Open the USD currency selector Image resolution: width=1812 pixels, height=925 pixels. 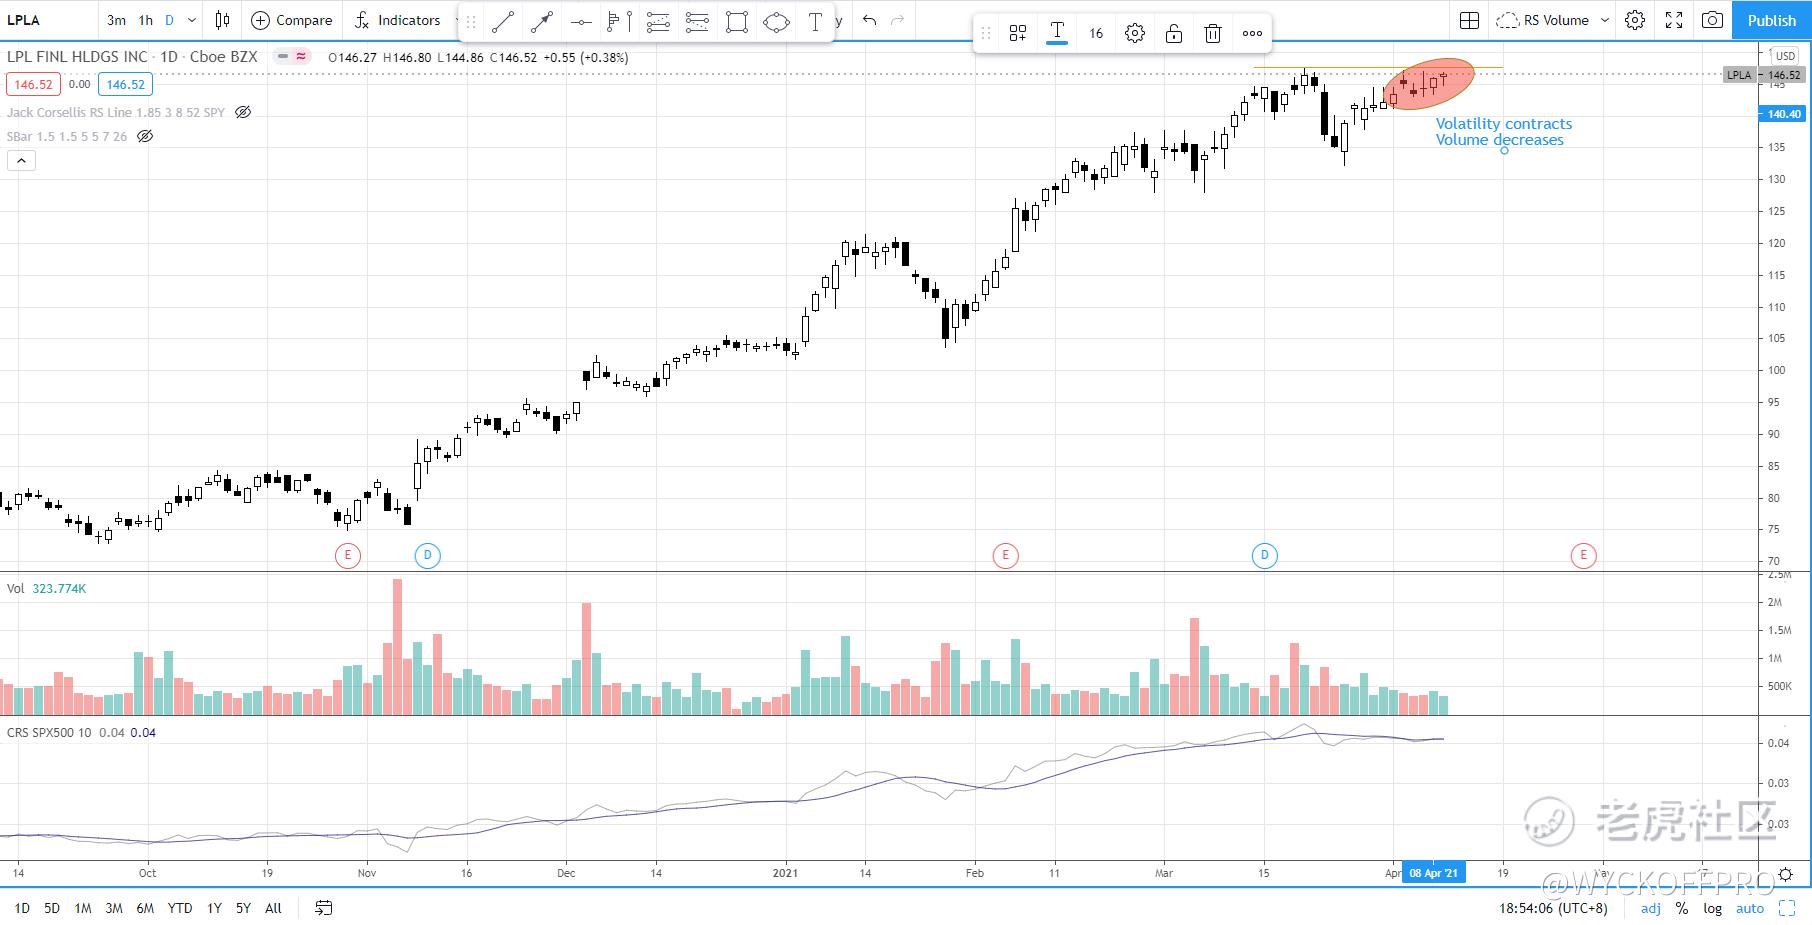click(1785, 56)
